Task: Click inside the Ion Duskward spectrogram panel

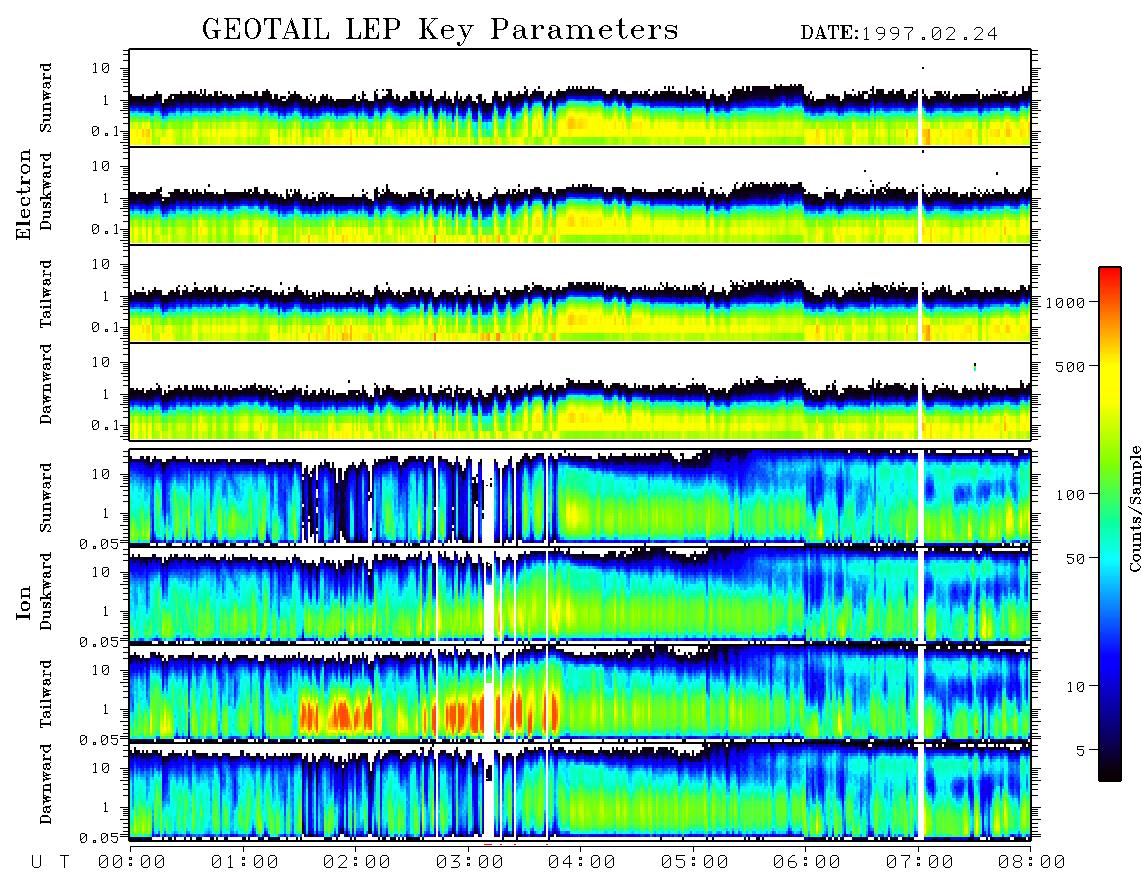Action: pyautogui.click(x=580, y=594)
